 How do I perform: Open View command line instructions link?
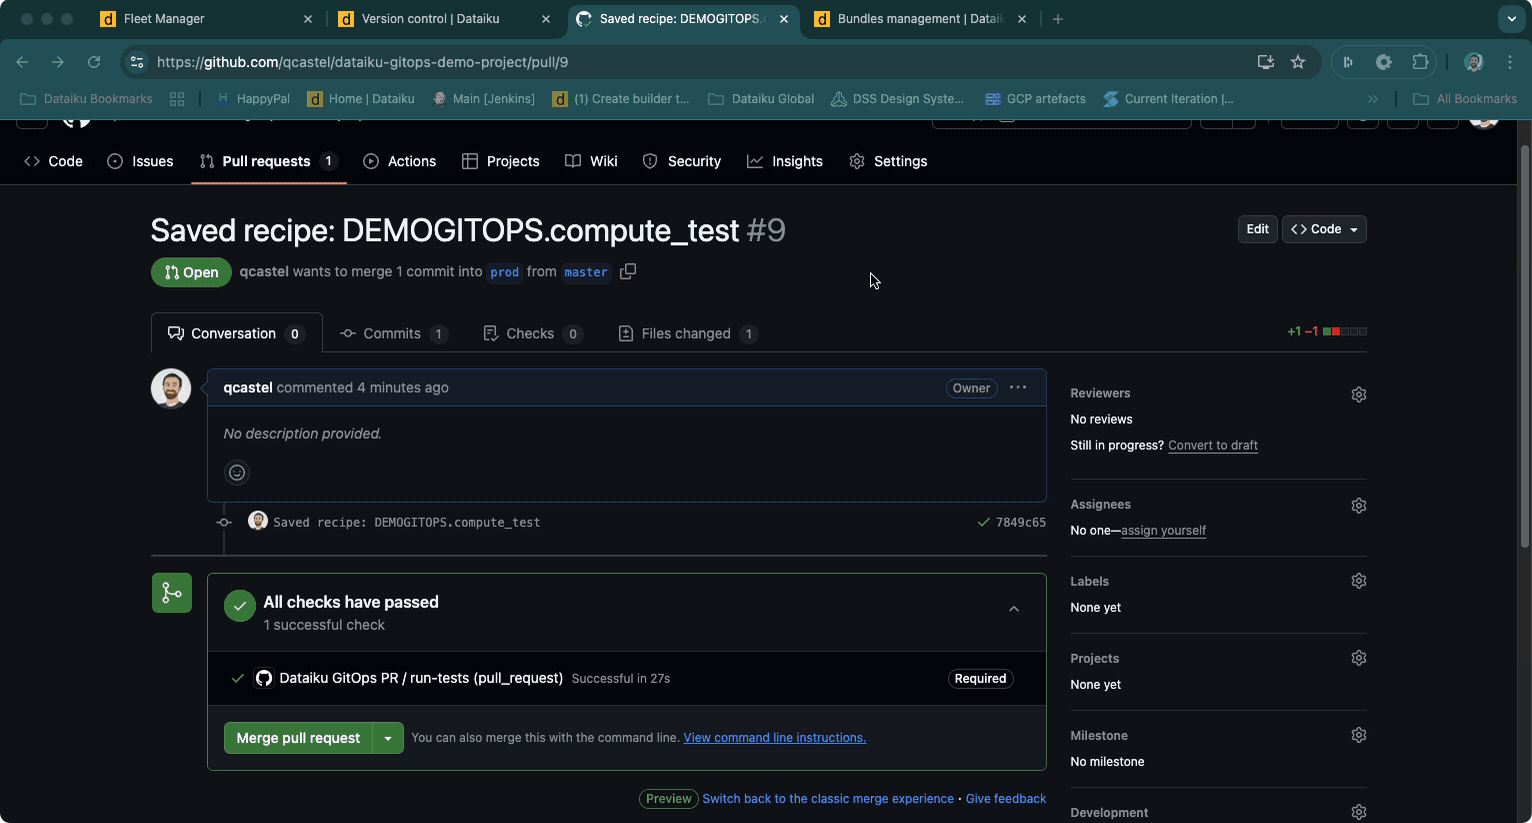click(x=775, y=737)
